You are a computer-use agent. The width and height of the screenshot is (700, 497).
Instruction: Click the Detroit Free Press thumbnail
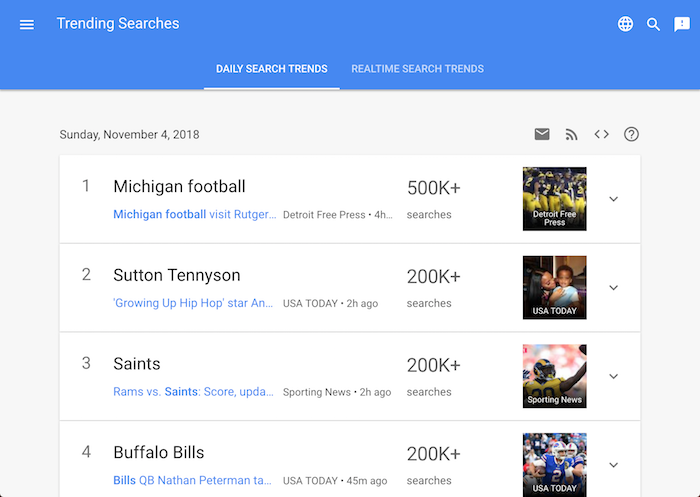coord(554,199)
